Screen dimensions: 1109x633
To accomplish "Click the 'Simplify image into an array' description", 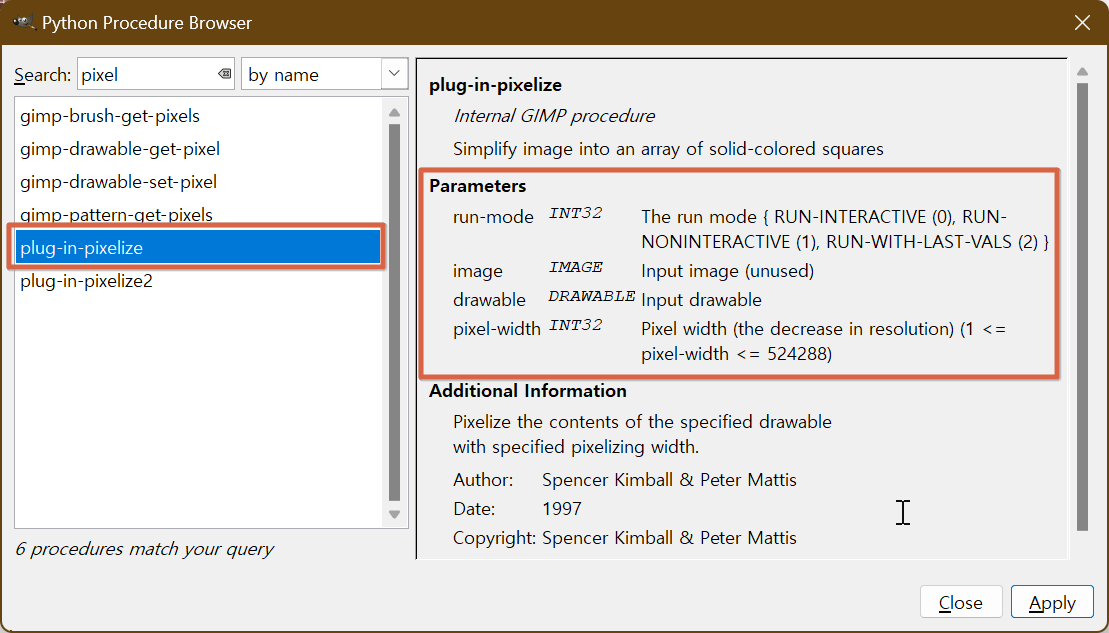I will [668, 149].
